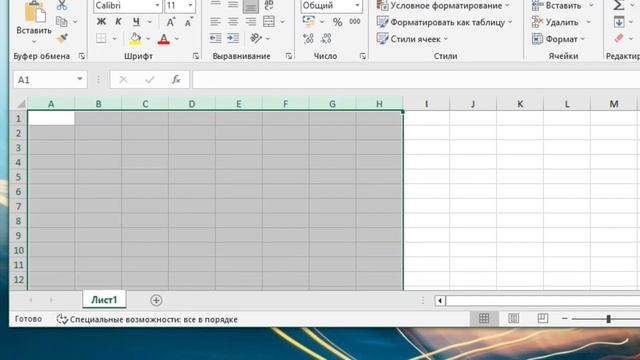Toggle Wrap Text in the alignment group
Viewport: 640px width, 360px height.
tap(269, 5)
